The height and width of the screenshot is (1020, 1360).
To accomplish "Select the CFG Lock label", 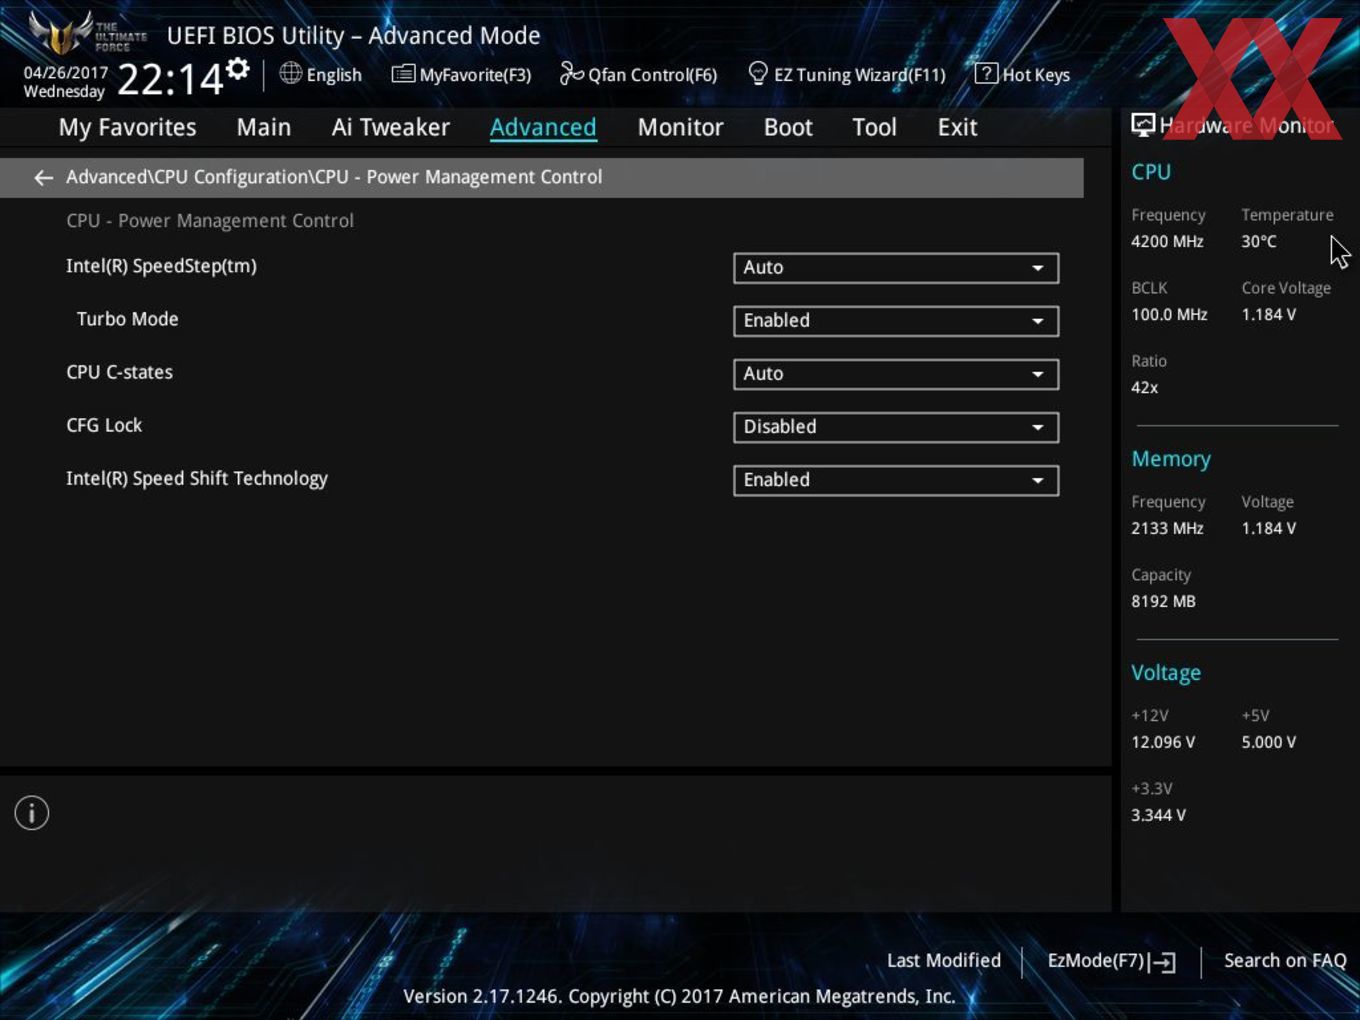I will (x=104, y=425).
